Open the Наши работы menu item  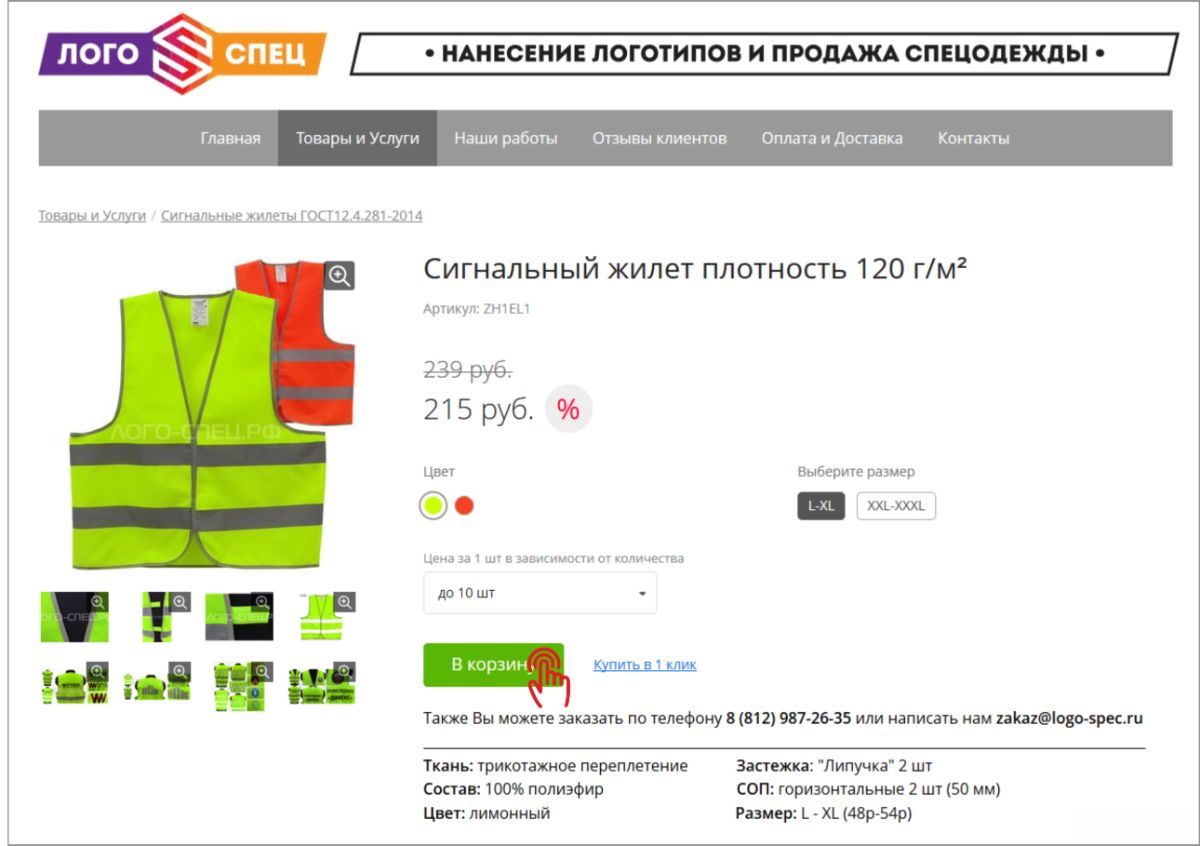pos(506,138)
